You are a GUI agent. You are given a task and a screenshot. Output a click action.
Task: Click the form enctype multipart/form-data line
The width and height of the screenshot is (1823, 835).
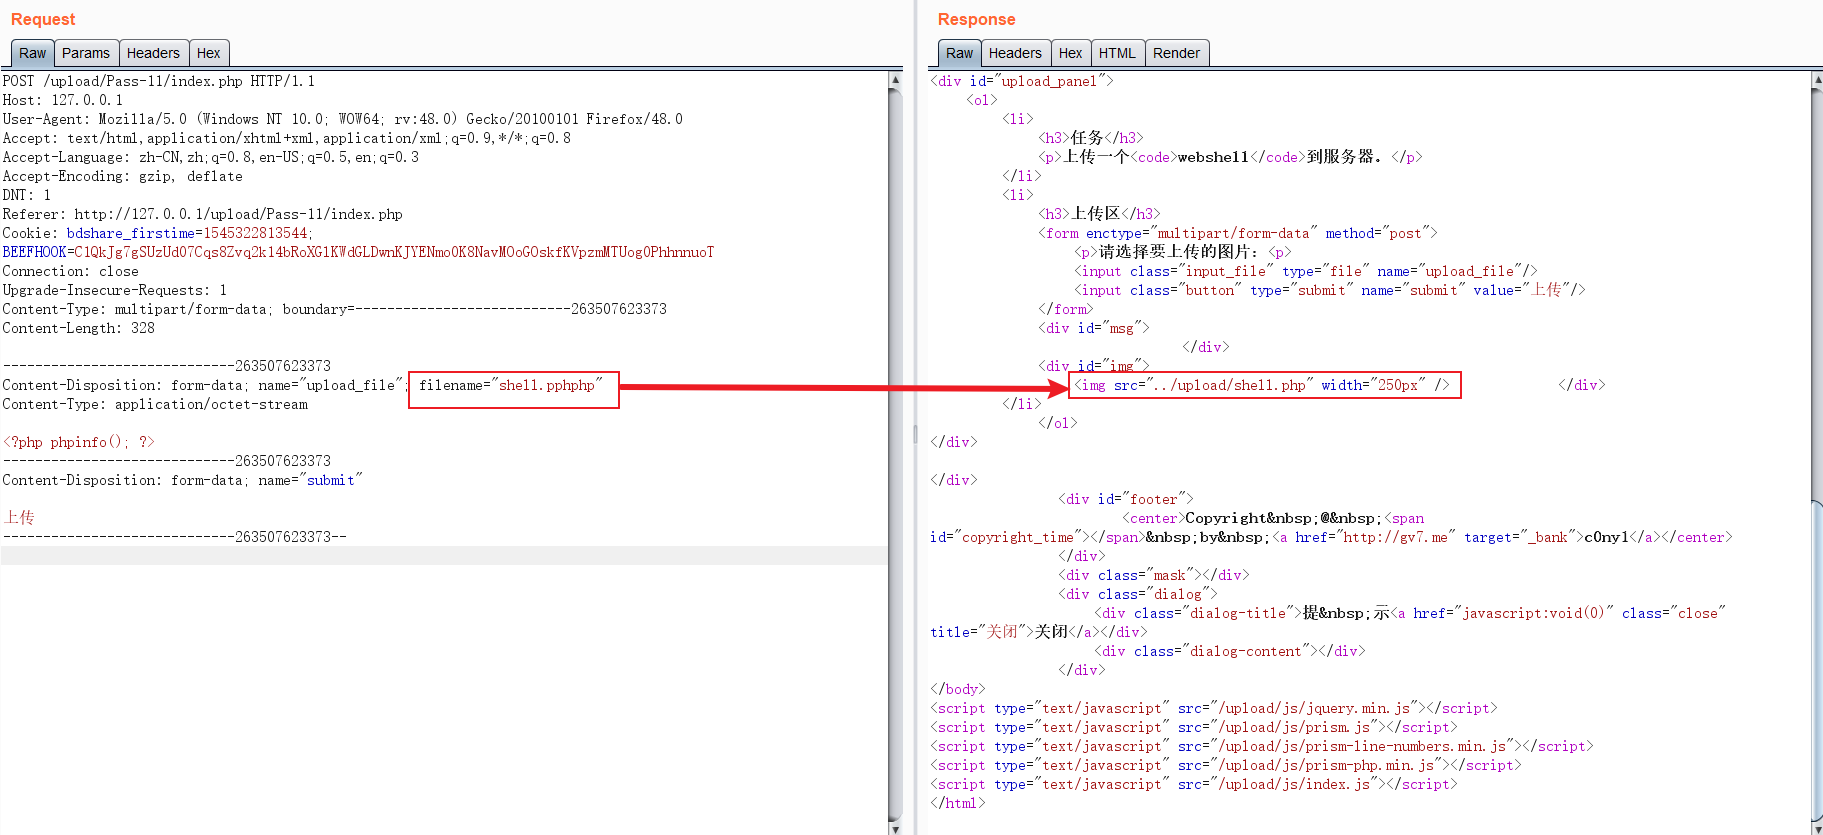(x=1238, y=233)
